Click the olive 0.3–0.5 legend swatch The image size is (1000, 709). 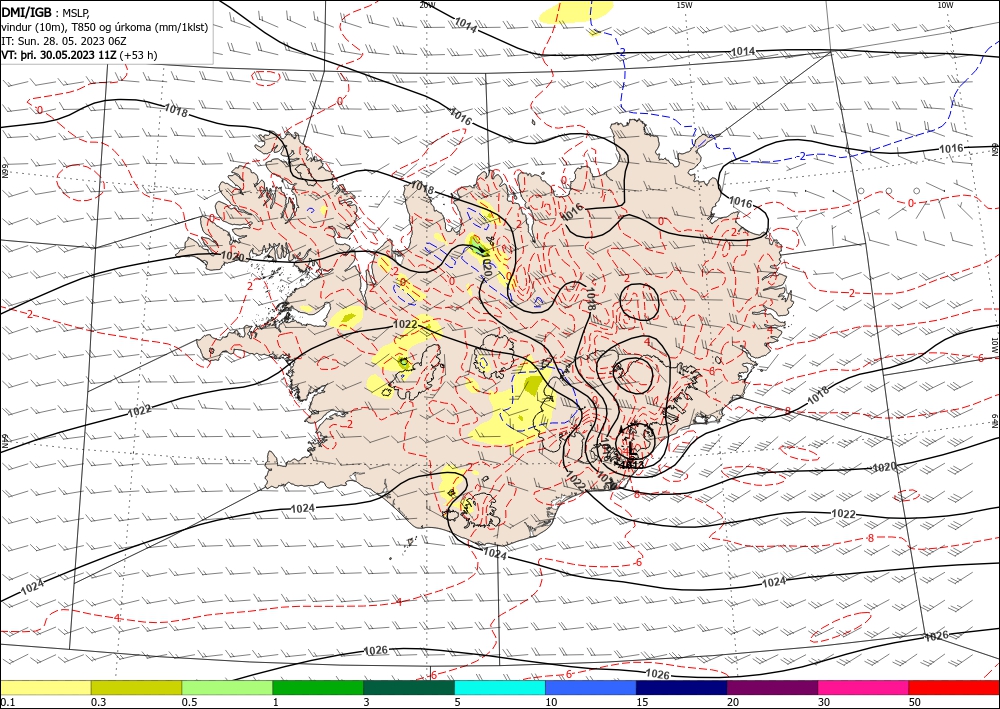[136, 687]
